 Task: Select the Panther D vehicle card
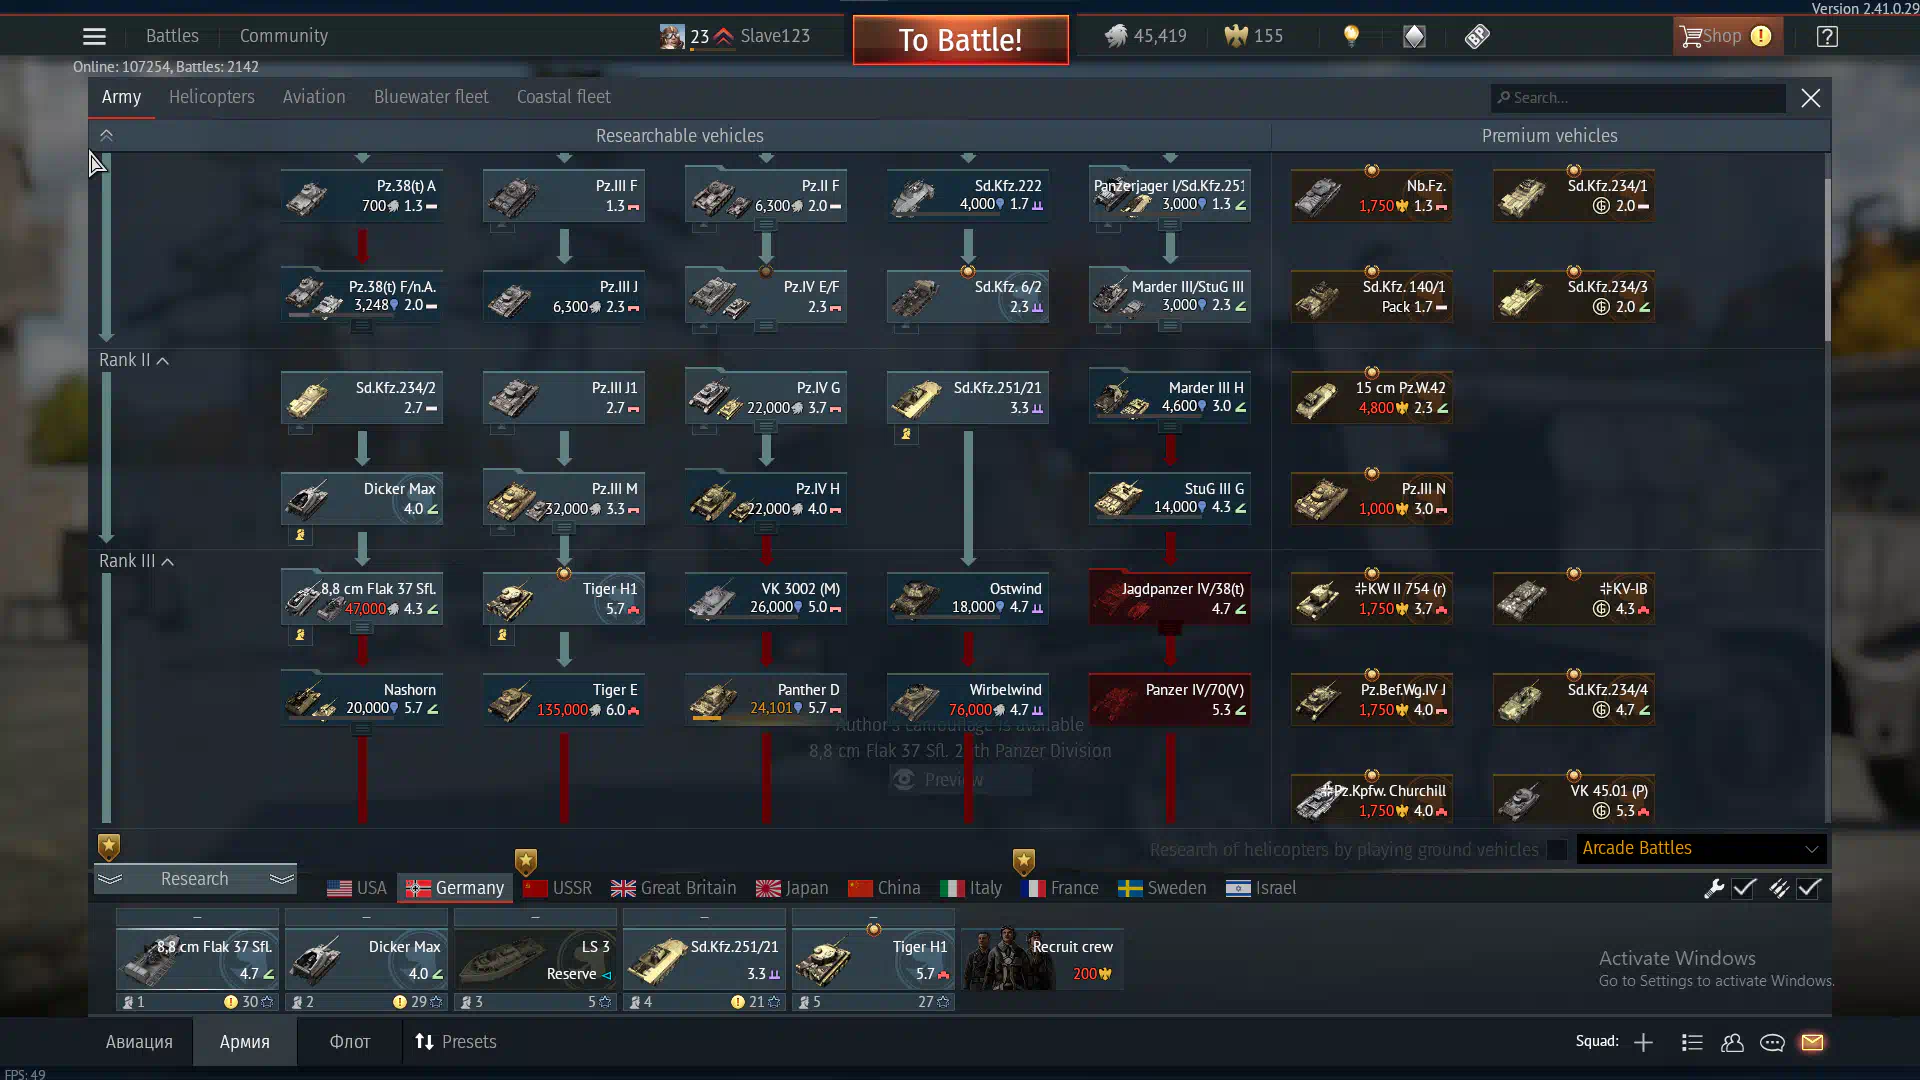[766, 699]
